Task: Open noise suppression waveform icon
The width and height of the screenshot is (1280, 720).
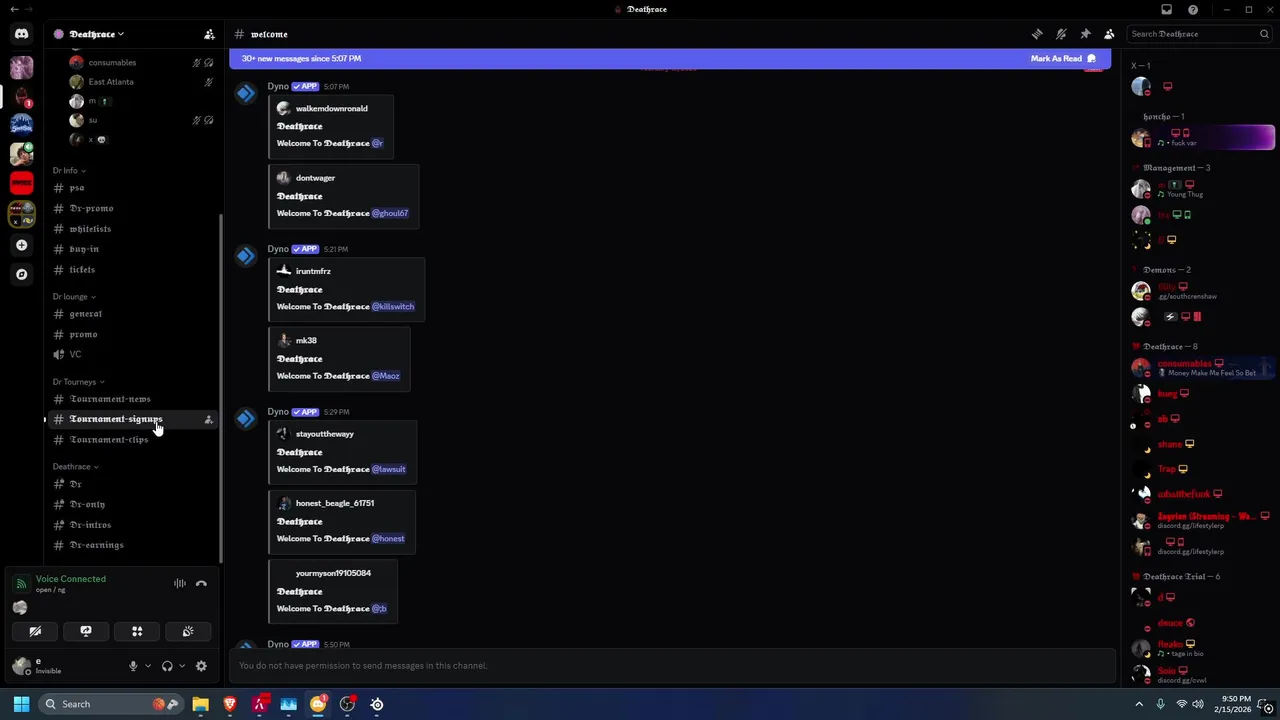Action: click(x=180, y=584)
